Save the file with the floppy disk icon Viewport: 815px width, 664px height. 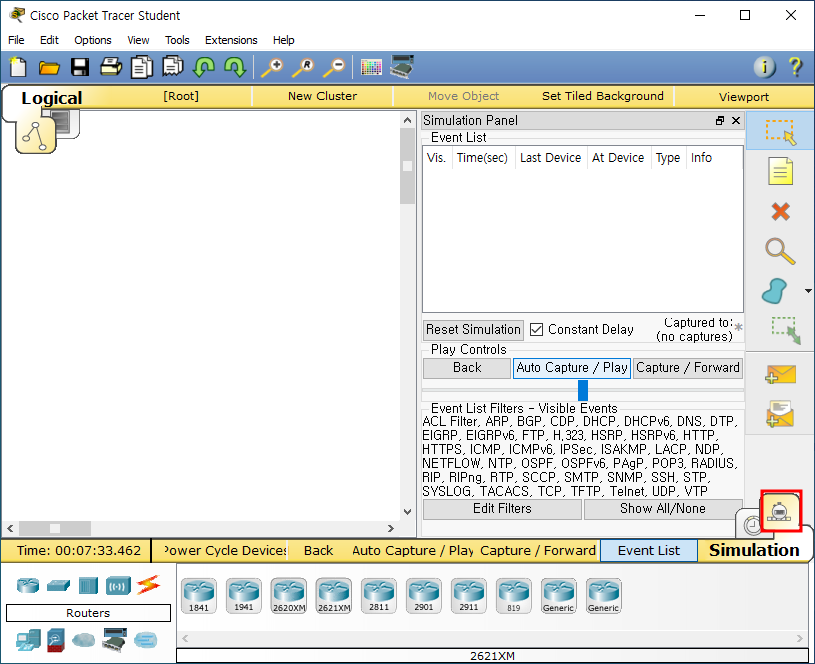tap(80, 67)
